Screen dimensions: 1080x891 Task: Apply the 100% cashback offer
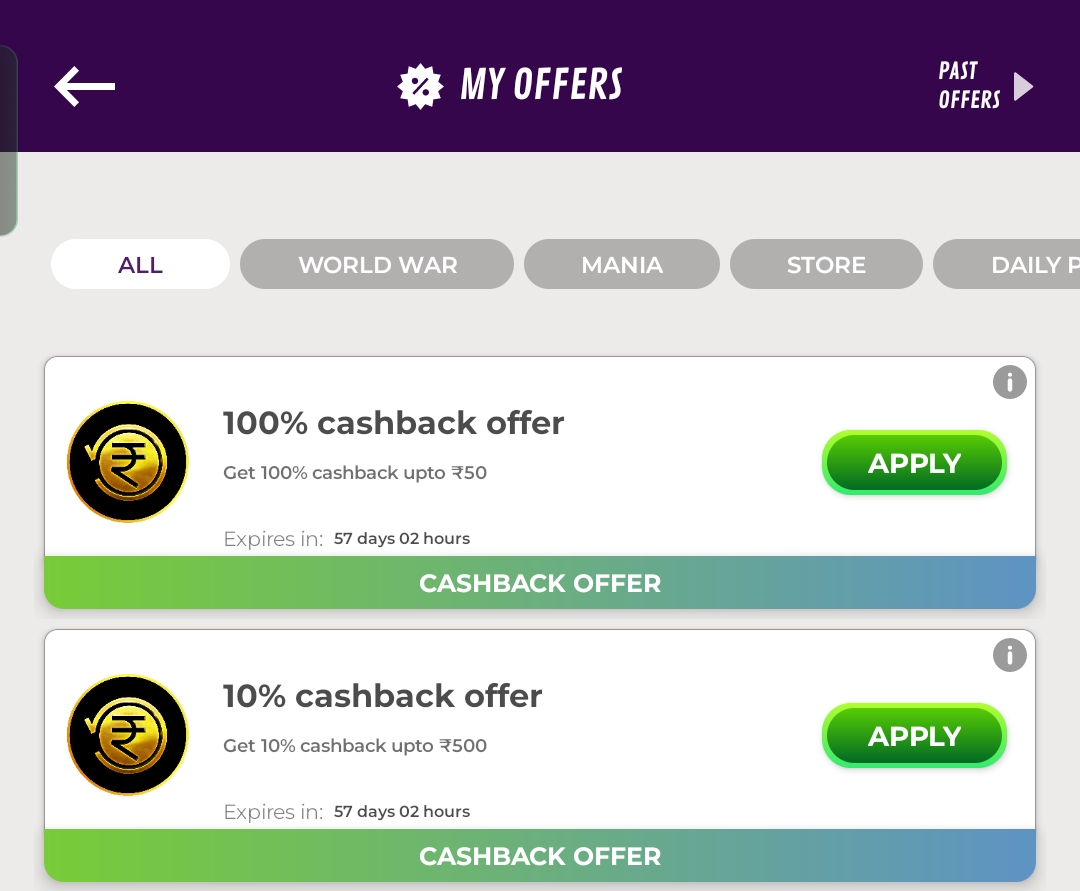[x=913, y=462]
